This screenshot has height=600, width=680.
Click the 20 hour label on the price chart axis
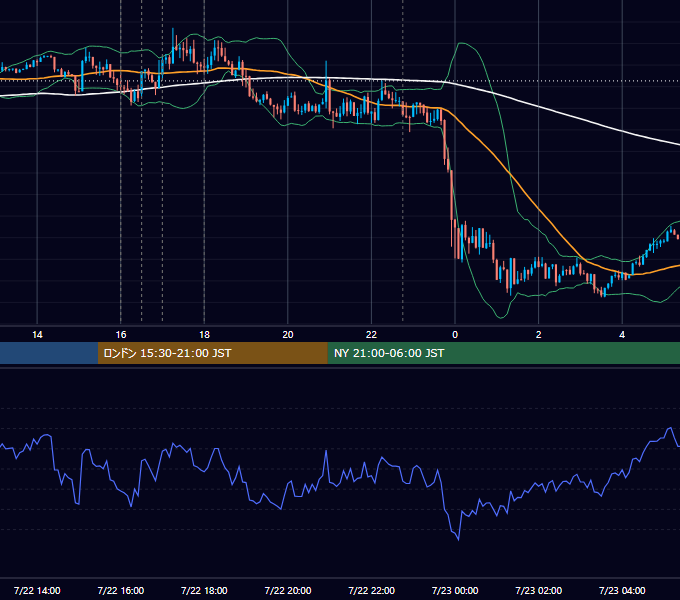click(x=288, y=335)
